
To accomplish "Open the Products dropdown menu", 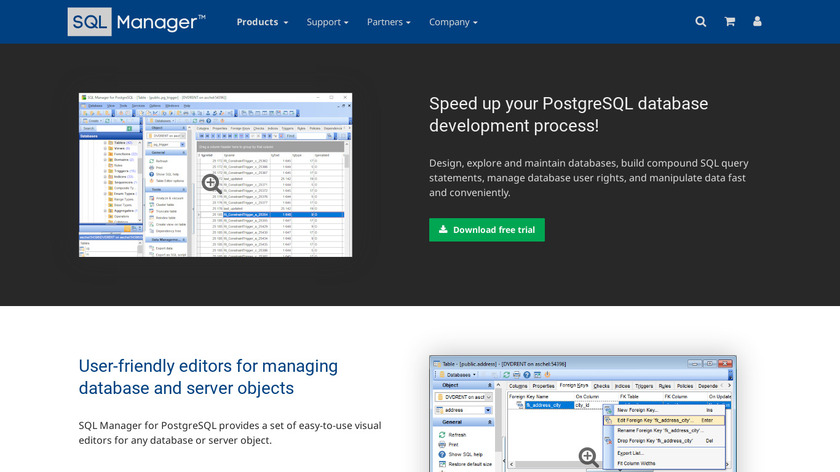I will pos(262,22).
